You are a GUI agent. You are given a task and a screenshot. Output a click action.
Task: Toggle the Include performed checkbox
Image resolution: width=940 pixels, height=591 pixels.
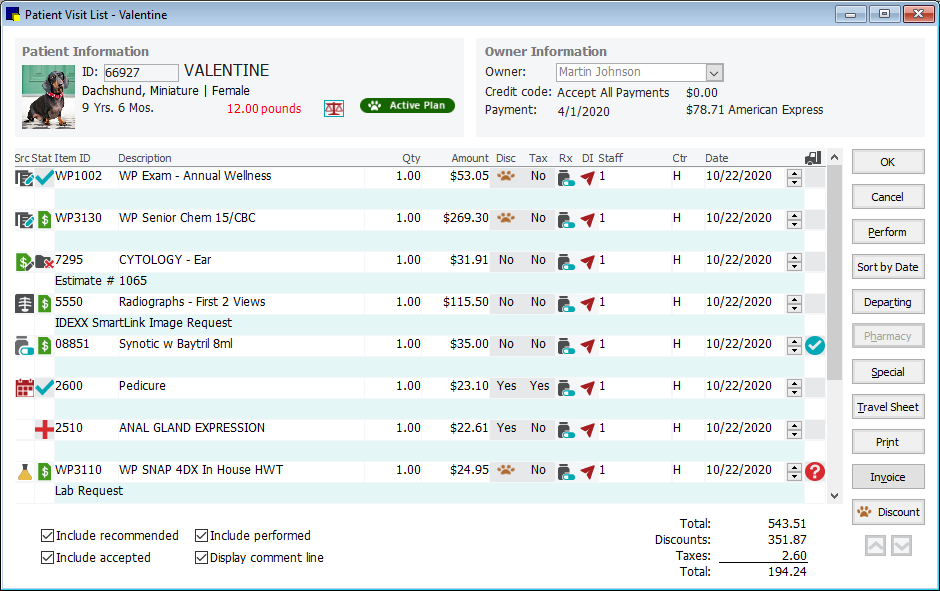tap(200, 535)
